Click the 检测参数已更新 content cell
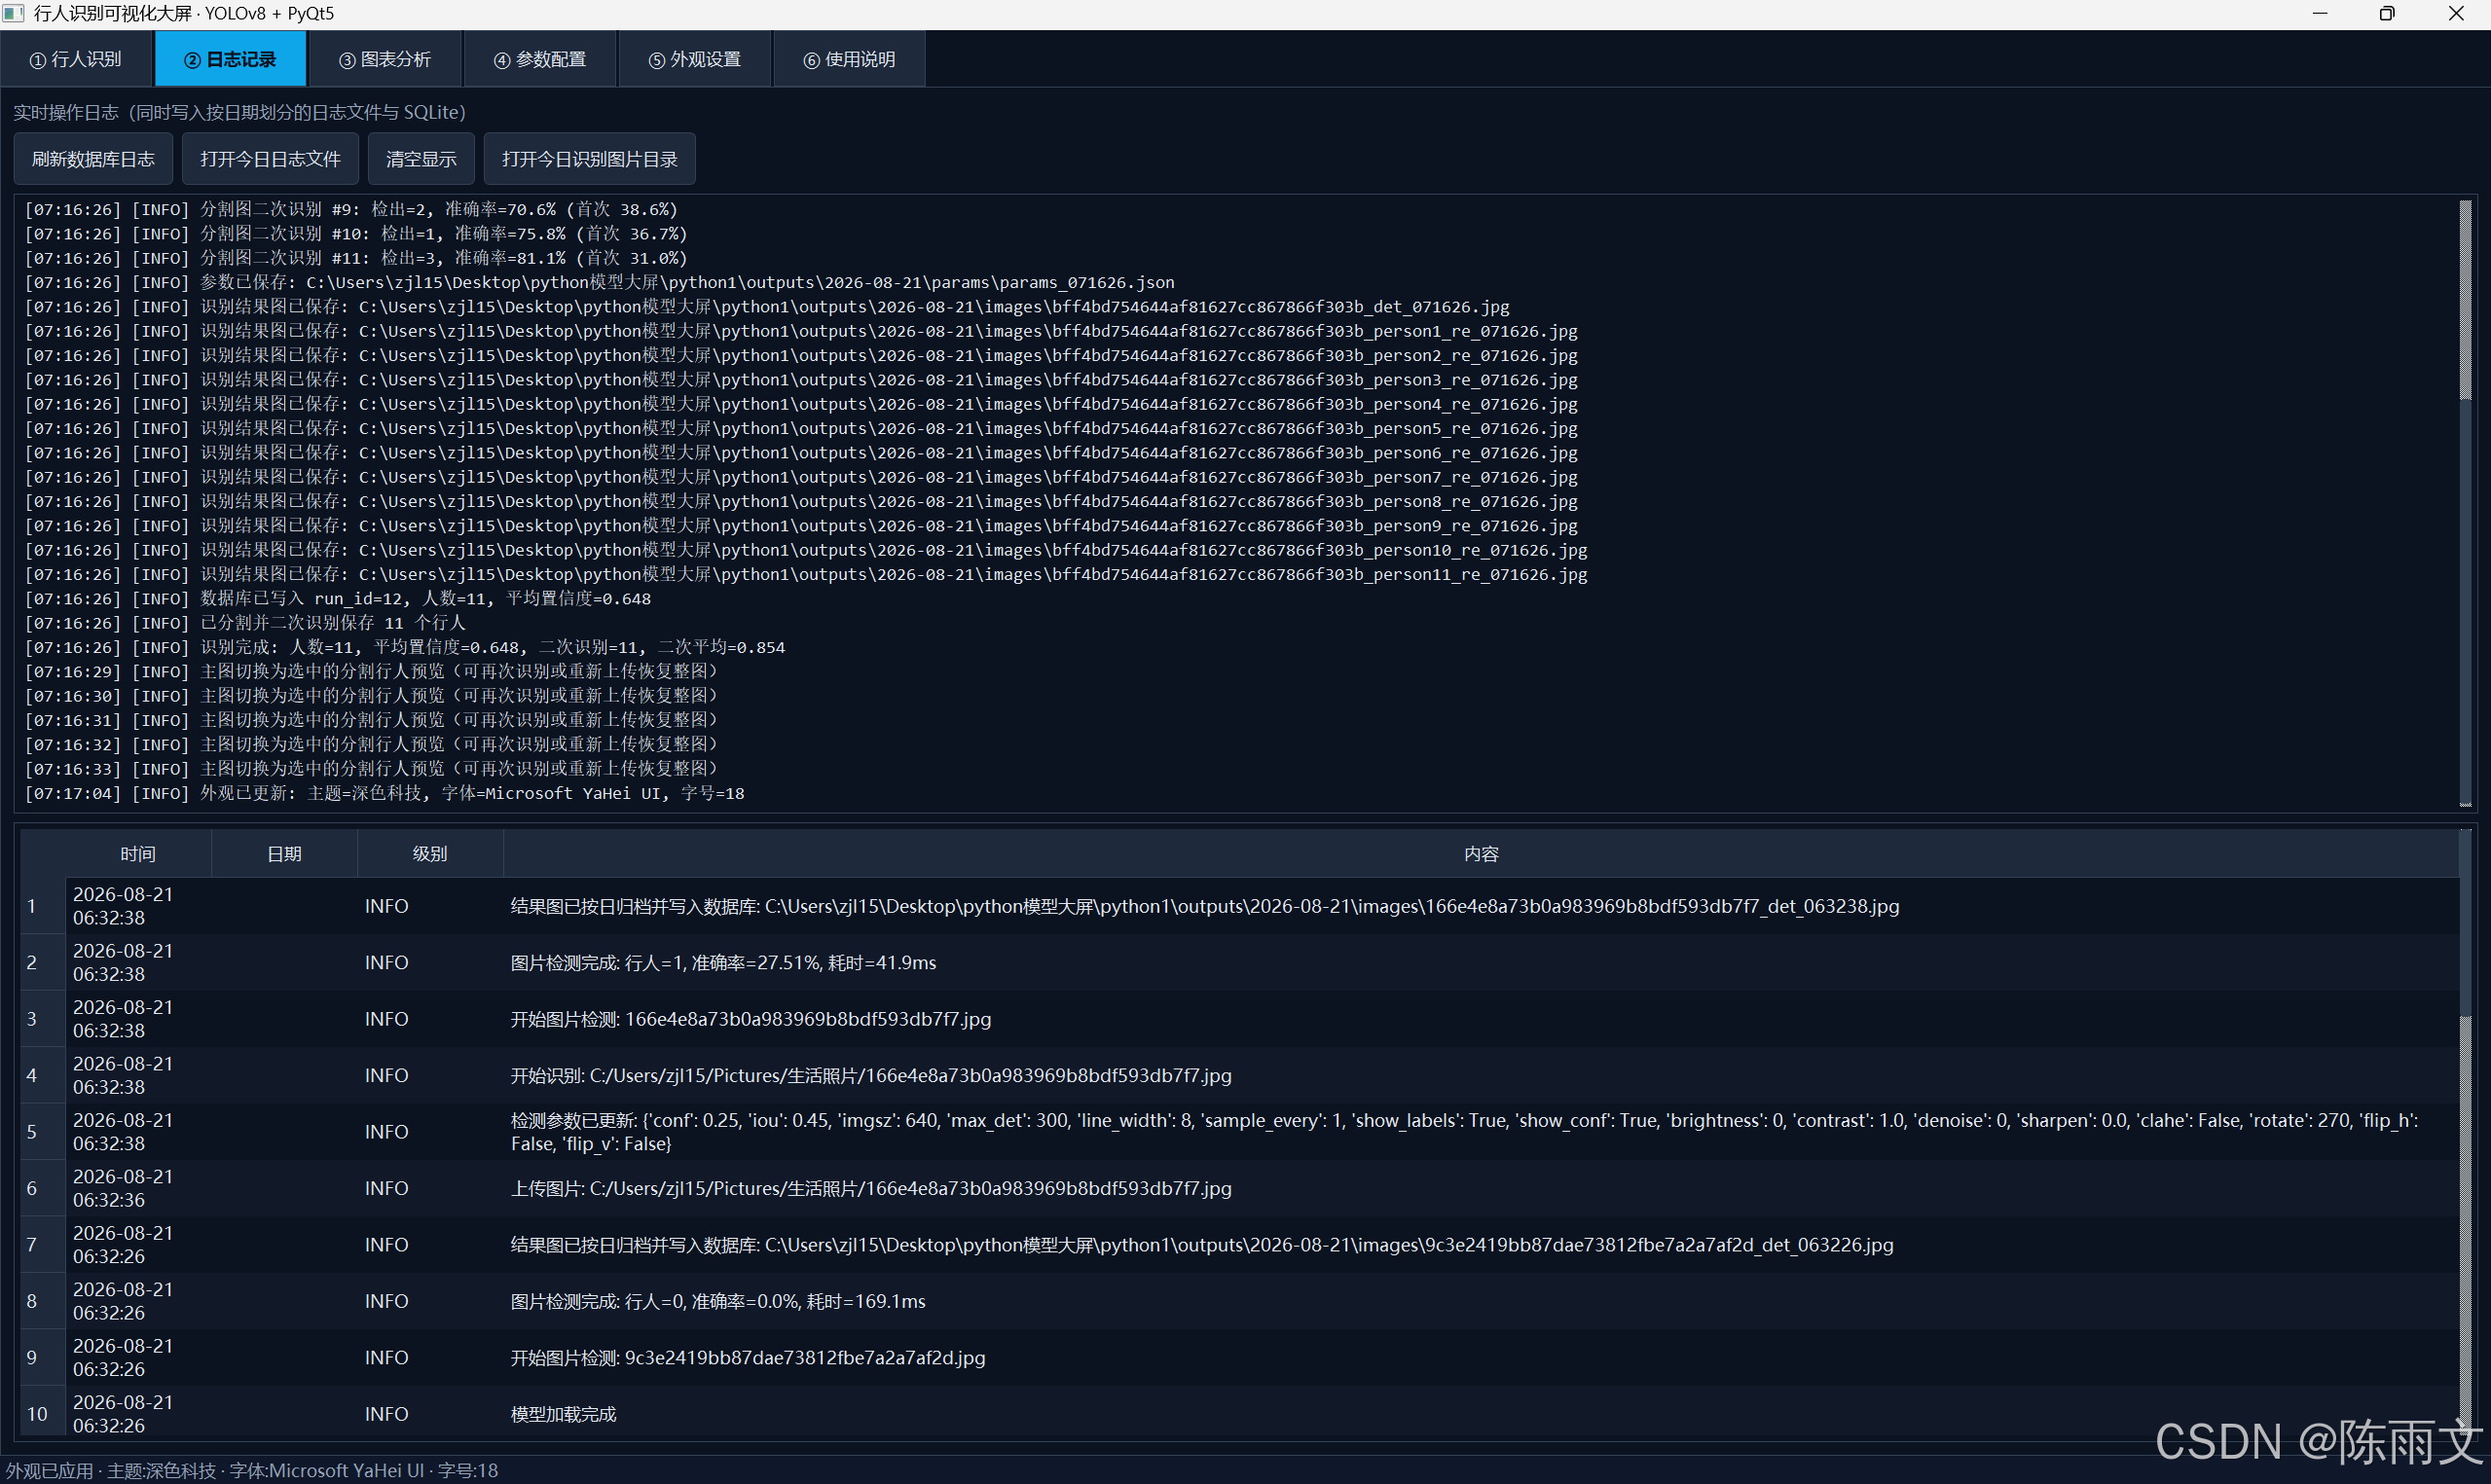This screenshot has width=2491, height=1484. 1481,1132
